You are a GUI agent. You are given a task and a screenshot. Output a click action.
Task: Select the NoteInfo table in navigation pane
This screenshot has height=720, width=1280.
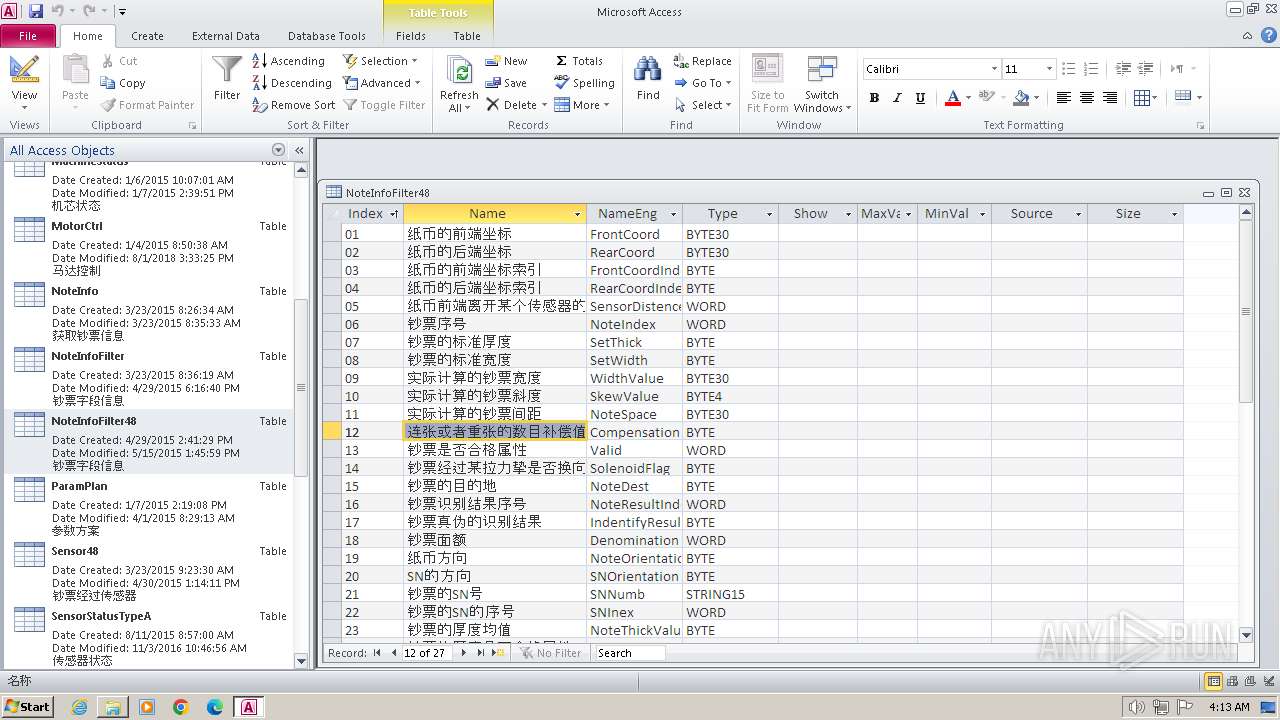pos(150,312)
